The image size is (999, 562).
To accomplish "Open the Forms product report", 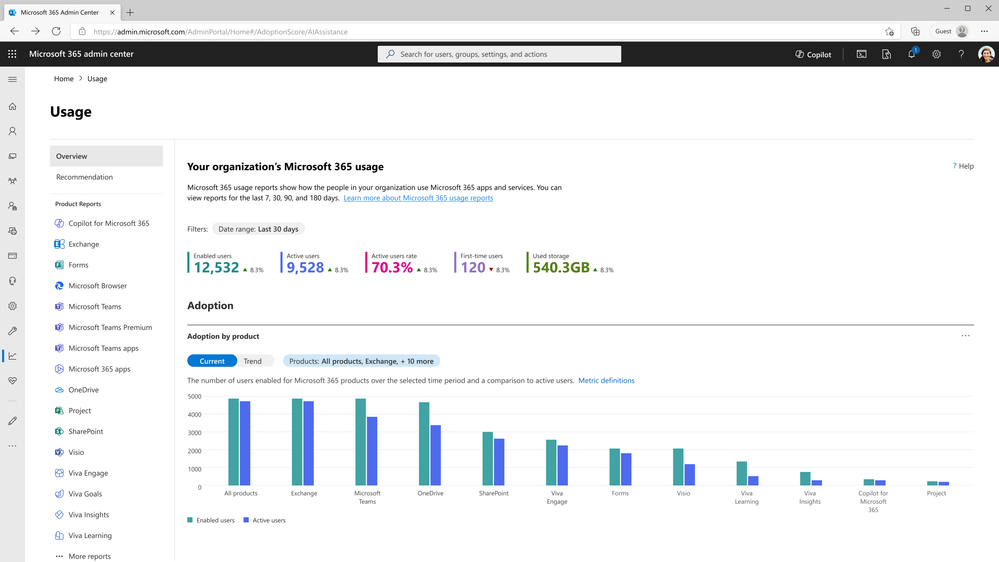I will pos(71,265).
